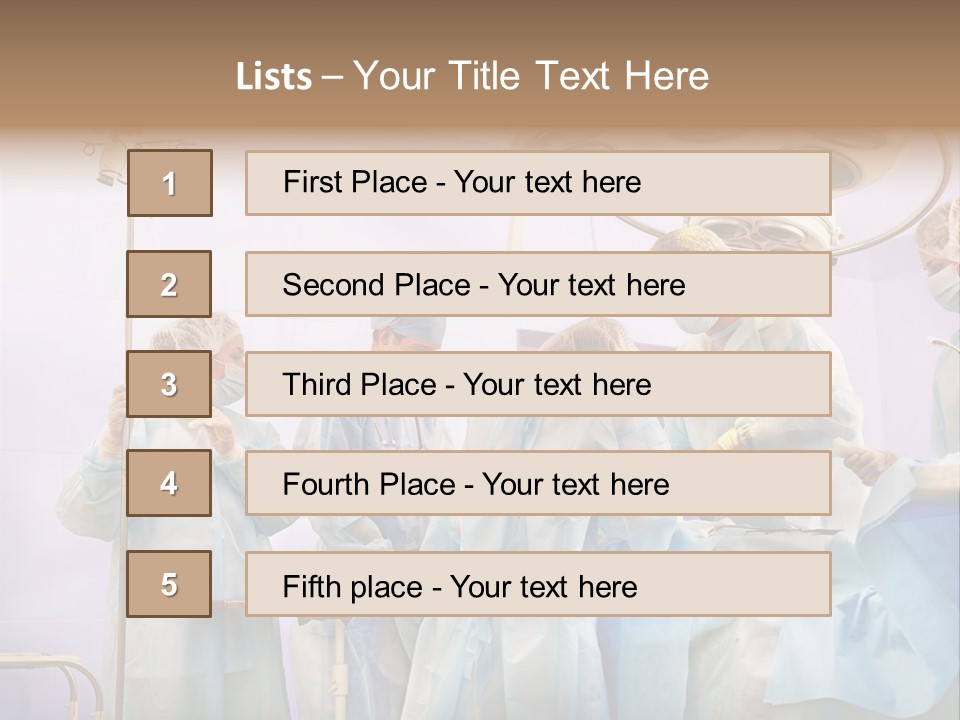Click the number 5 box
Viewport: 960px width, 720px height.
pos(169,584)
